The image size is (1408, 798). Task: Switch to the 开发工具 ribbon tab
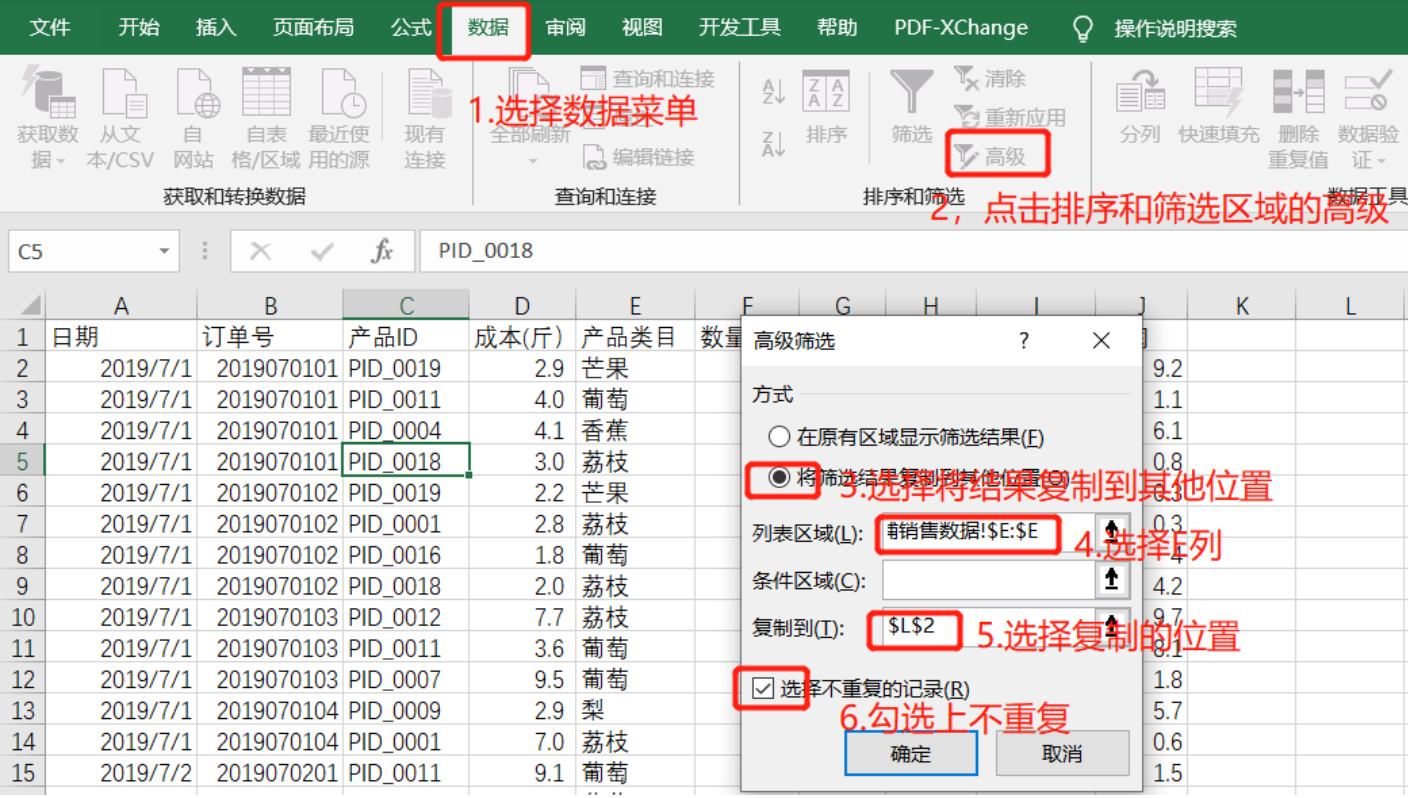[740, 27]
